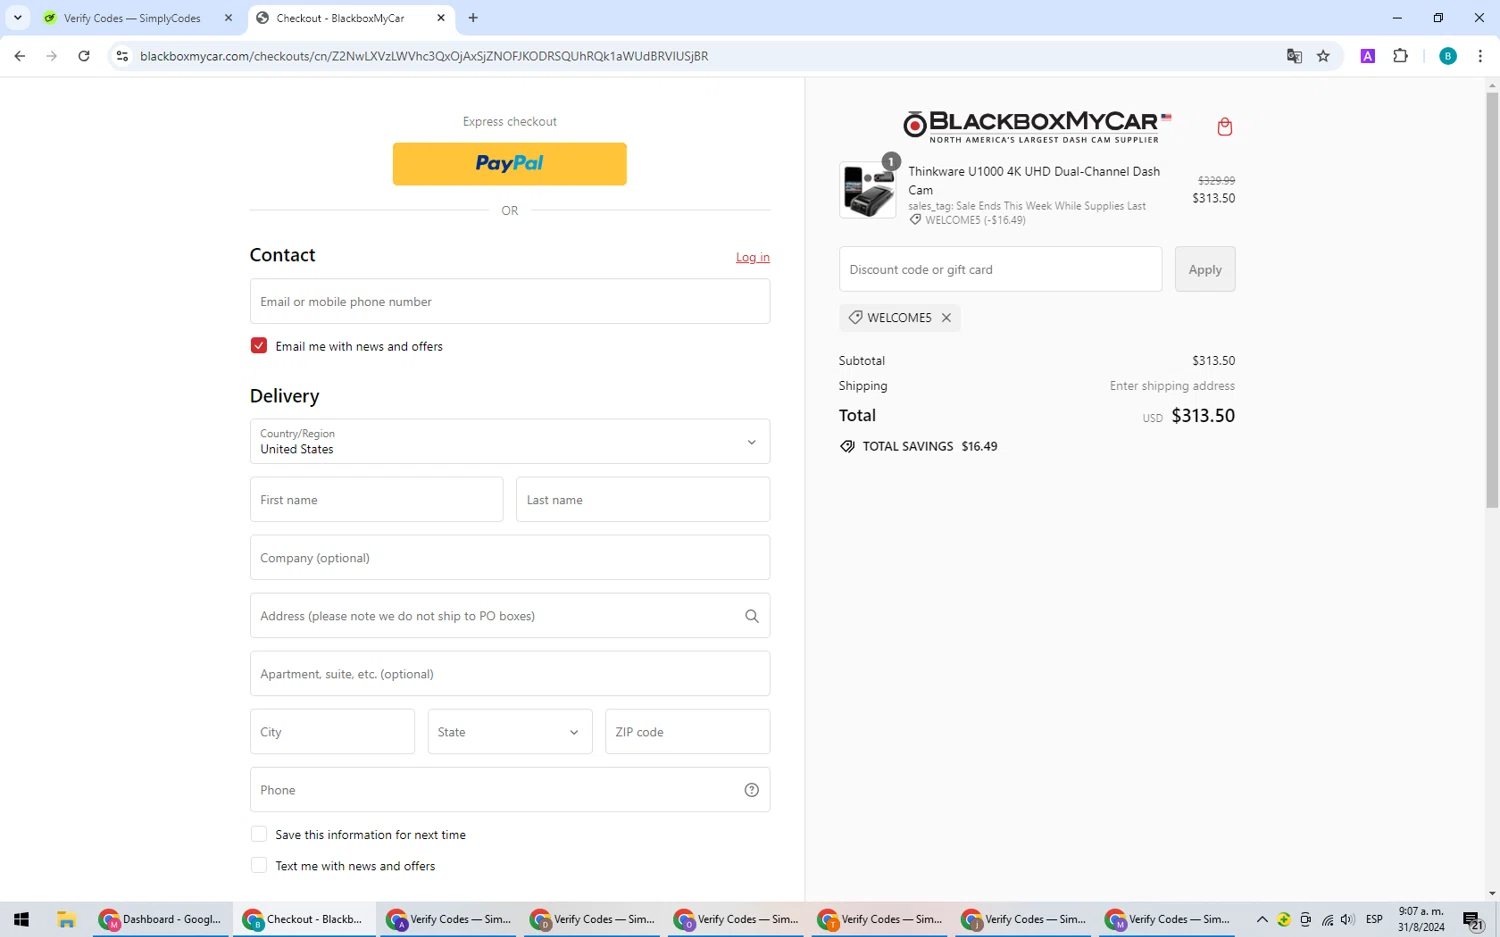Image resolution: width=1500 pixels, height=937 pixels.
Task: Open Checkout - Blackbox taskbar window
Action: [x=305, y=919]
